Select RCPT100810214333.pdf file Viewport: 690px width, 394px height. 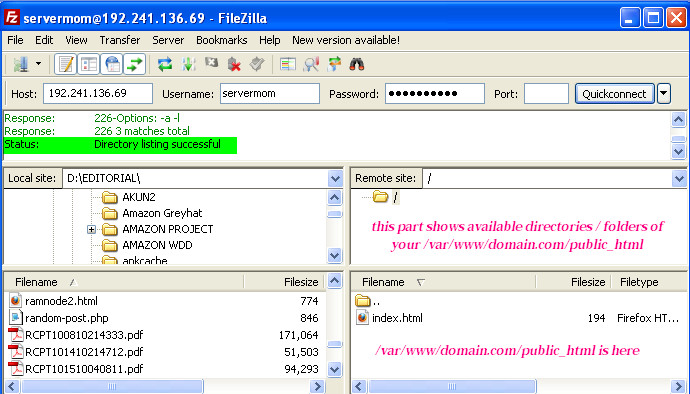click(84, 335)
